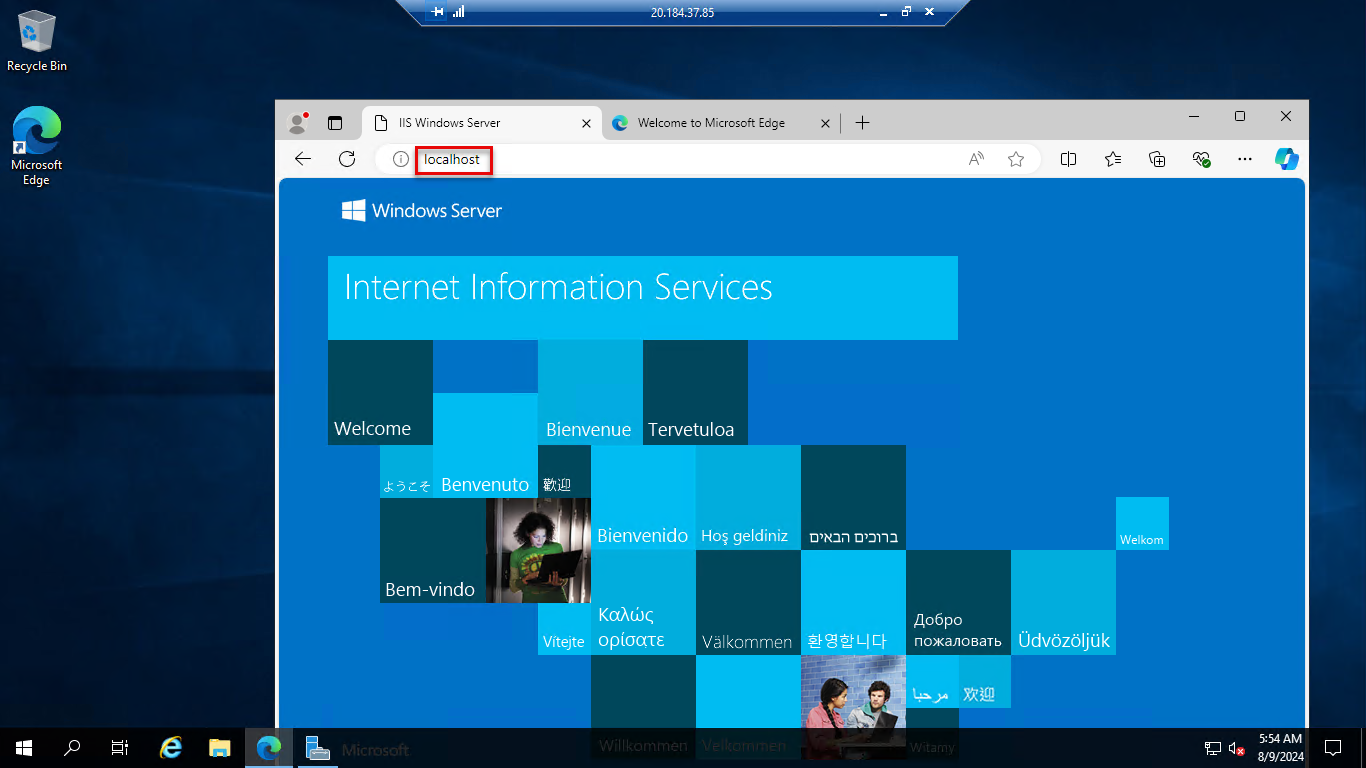Close the IIS Windows Server tab
Viewport: 1366px width, 768px height.
point(587,123)
